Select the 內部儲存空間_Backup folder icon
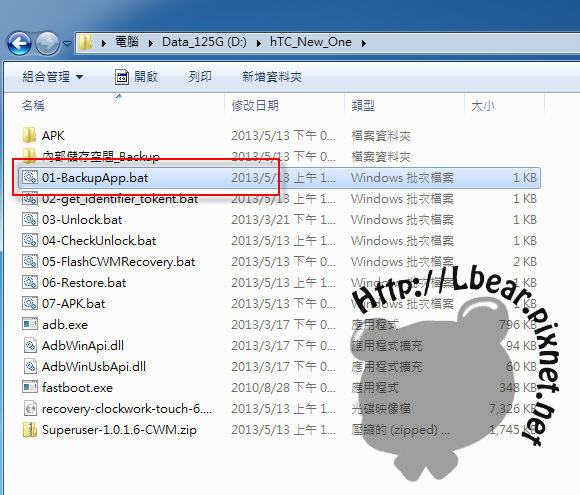Viewport: 580px width, 495px height. 30,155
